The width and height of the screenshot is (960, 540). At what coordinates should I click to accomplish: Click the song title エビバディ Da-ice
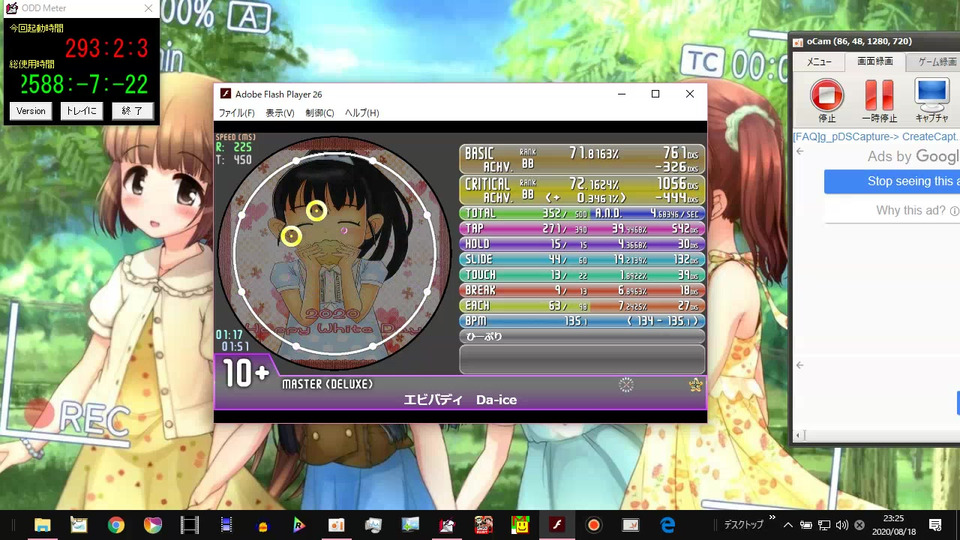click(x=460, y=400)
